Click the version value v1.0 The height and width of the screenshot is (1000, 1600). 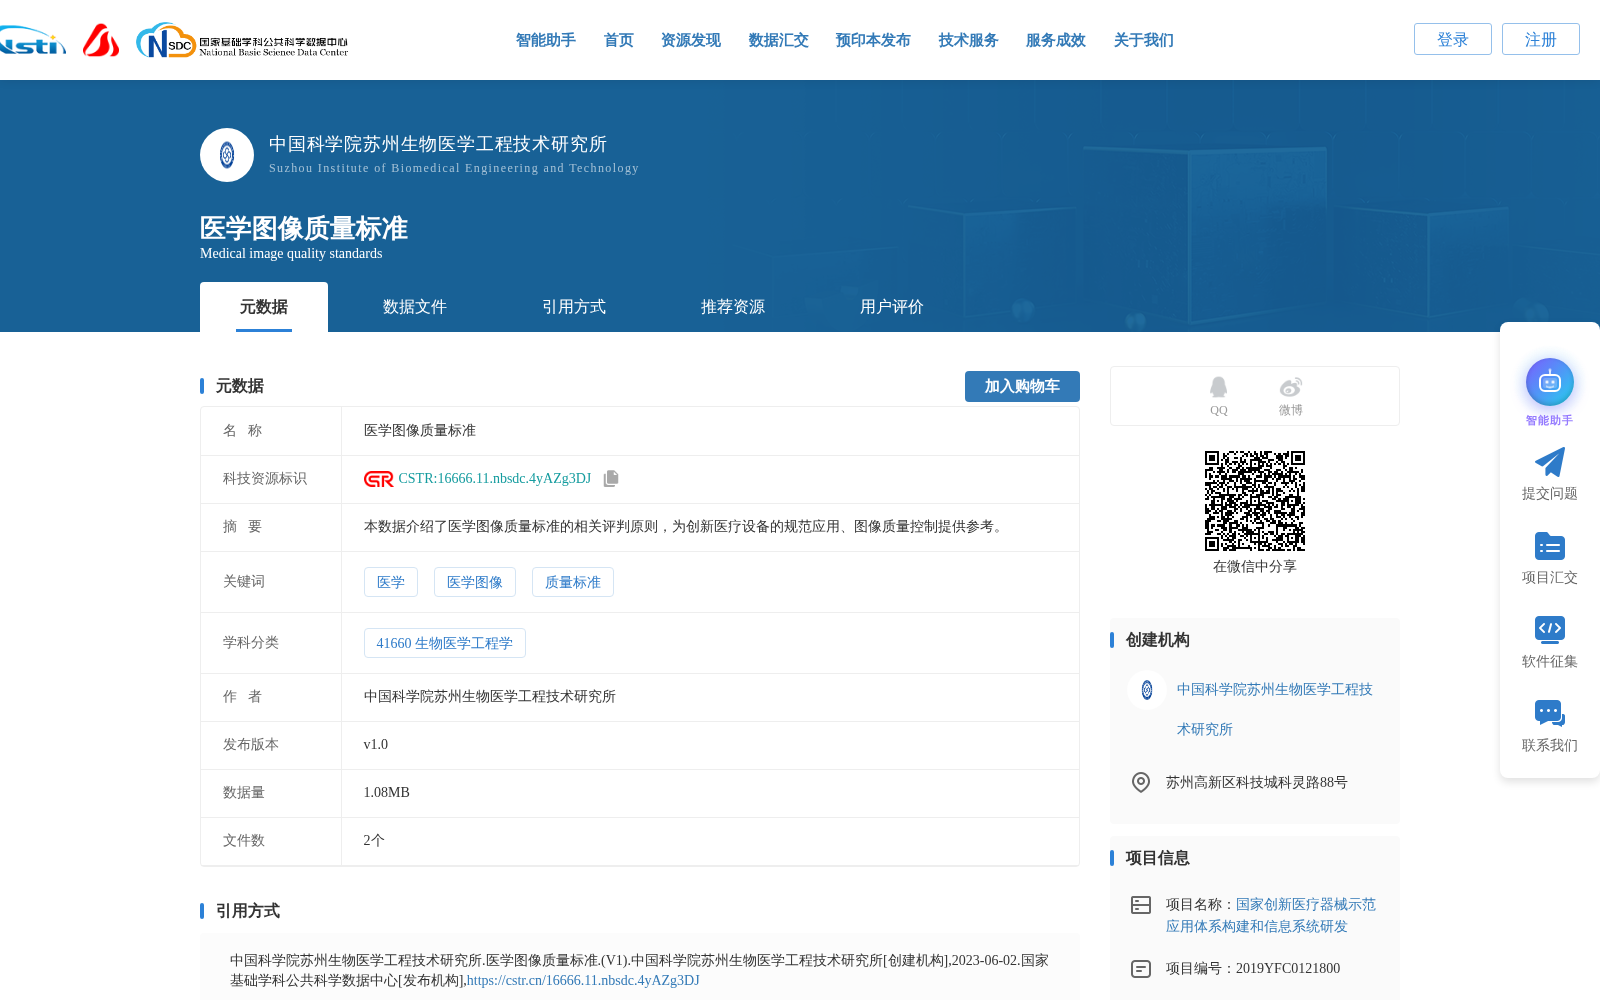376,745
